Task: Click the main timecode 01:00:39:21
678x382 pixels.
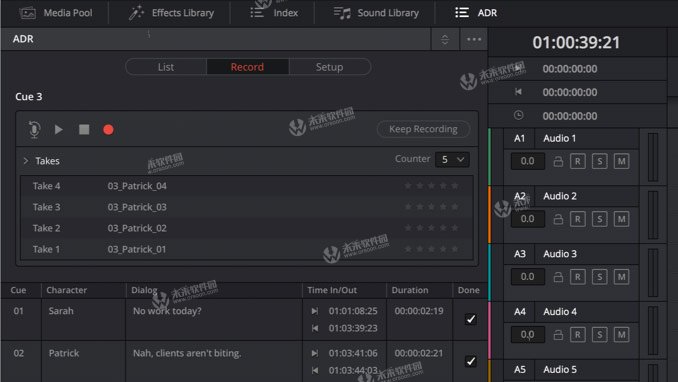Action: pos(576,42)
